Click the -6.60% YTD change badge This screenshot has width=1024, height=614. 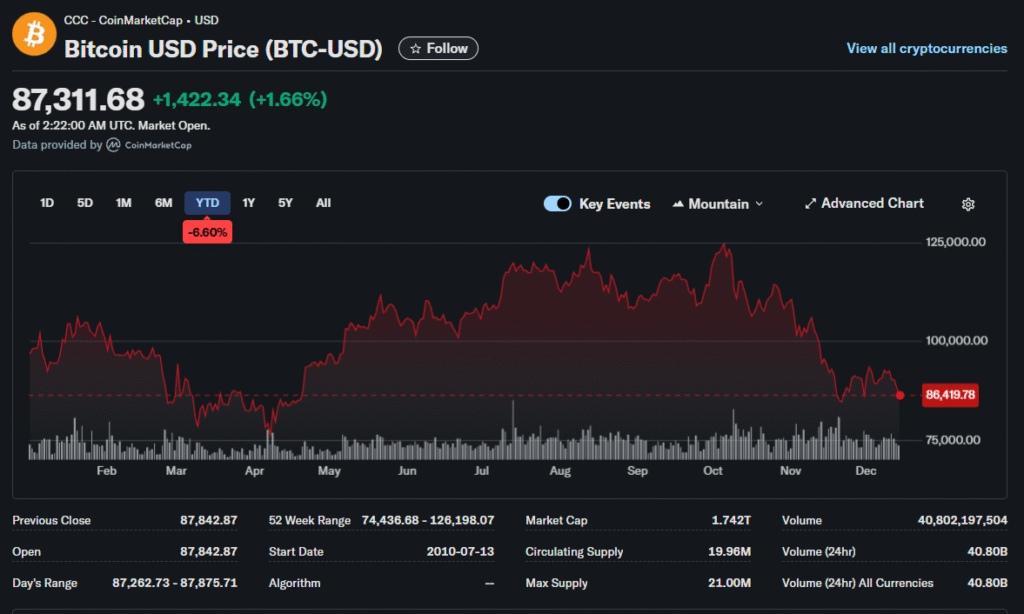click(207, 232)
